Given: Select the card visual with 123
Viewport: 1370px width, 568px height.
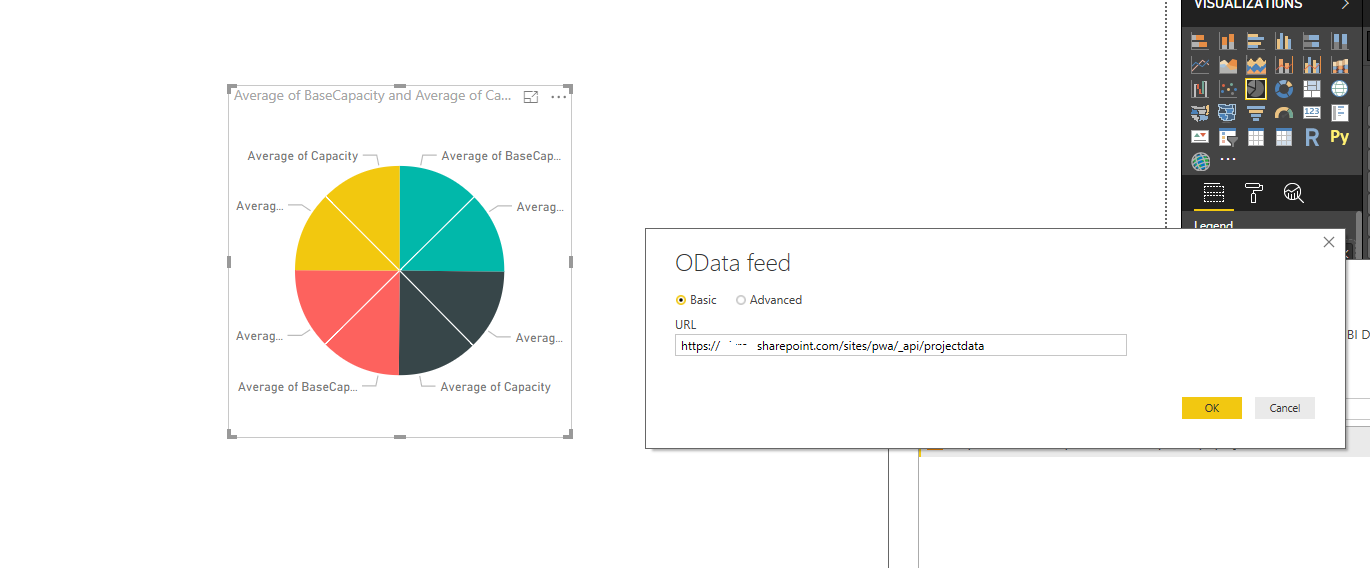Looking at the screenshot, I should coord(1312,113).
